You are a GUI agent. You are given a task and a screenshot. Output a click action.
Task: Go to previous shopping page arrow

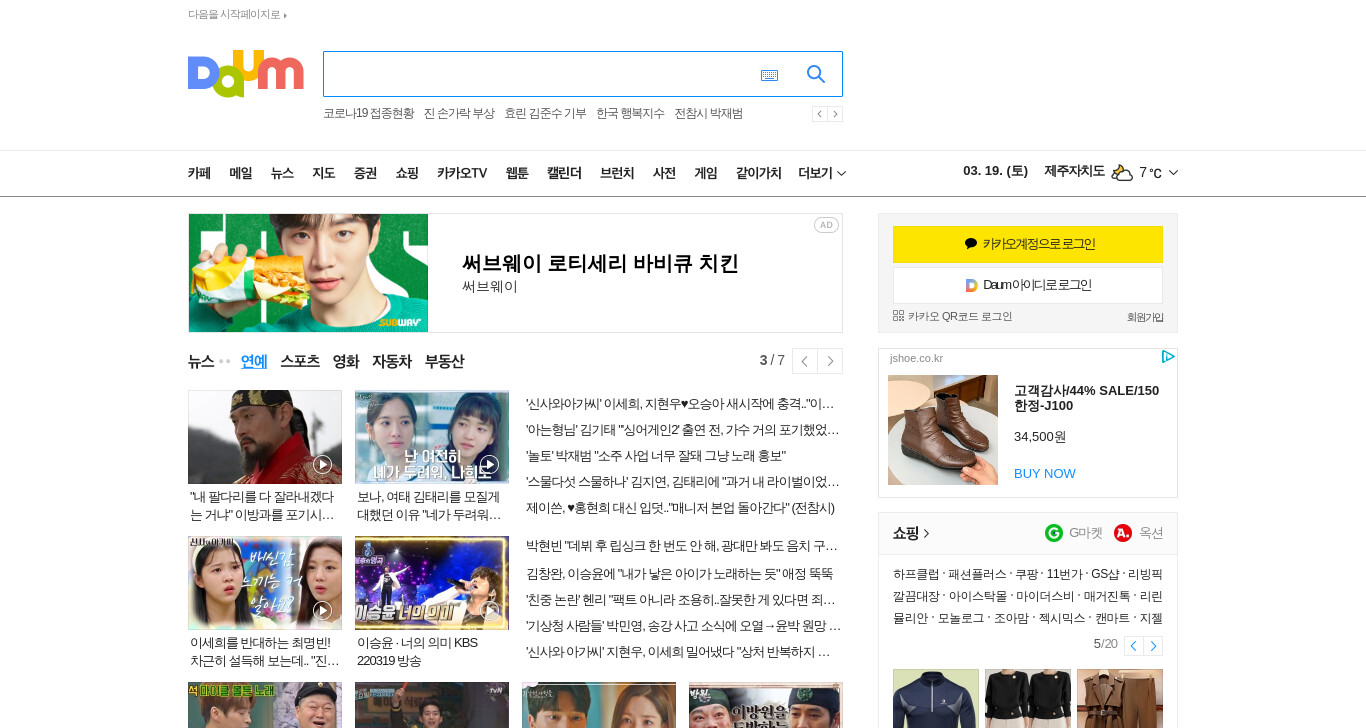click(1133, 646)
